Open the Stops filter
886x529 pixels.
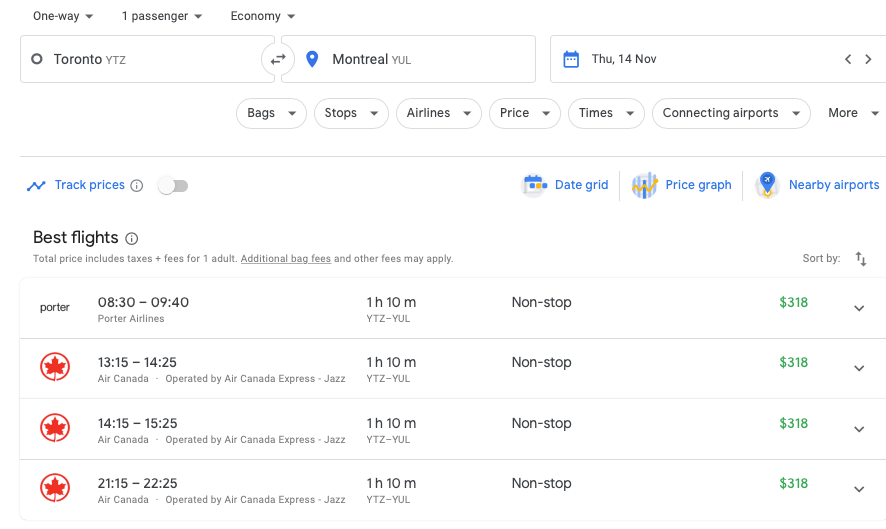[x=351, y=113]
